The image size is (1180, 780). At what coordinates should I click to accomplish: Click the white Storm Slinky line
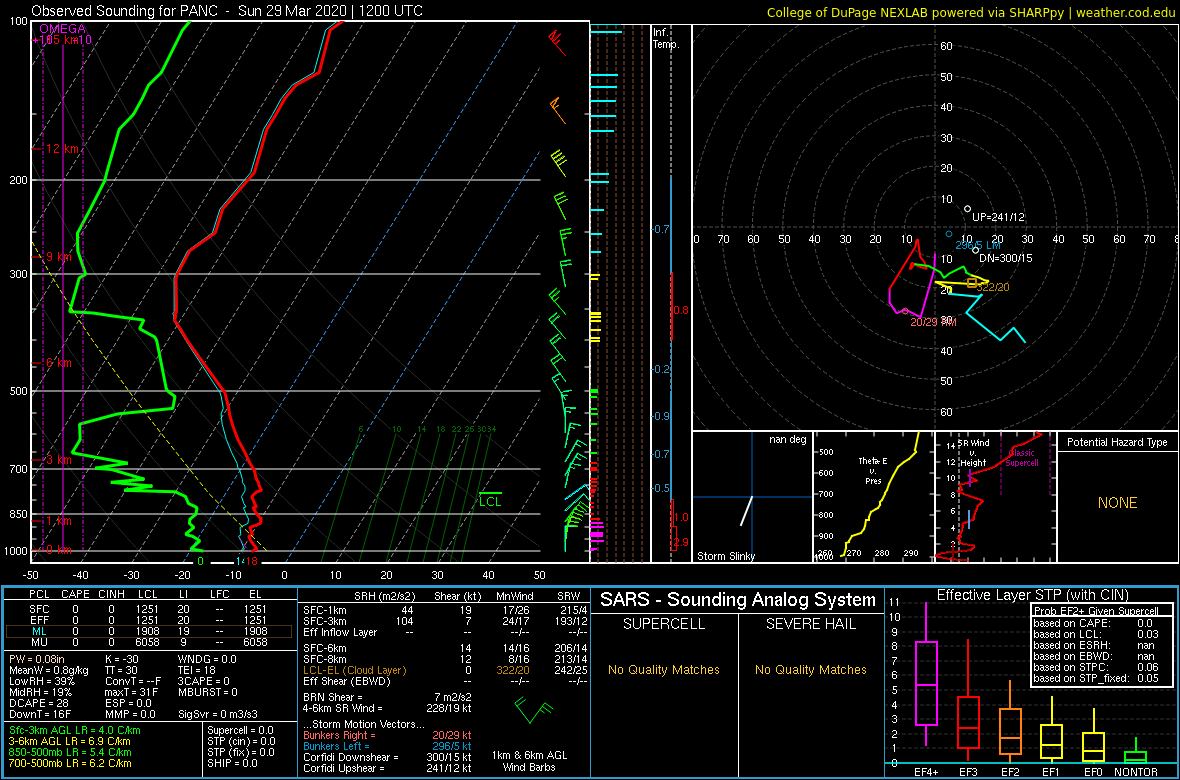(746, 510)
